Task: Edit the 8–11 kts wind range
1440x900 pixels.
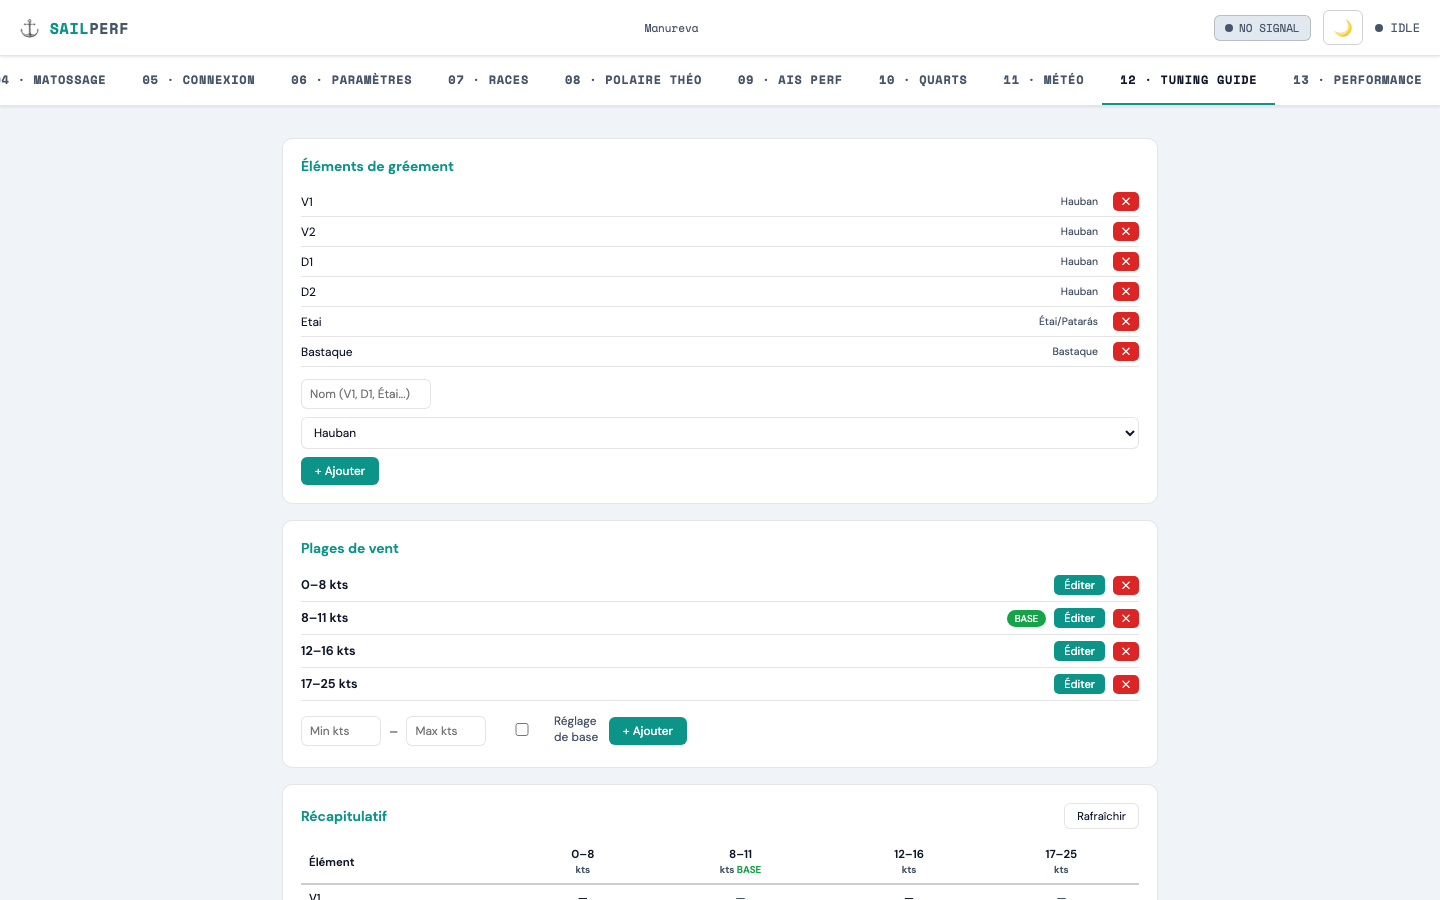Action: pos(1079,618)
